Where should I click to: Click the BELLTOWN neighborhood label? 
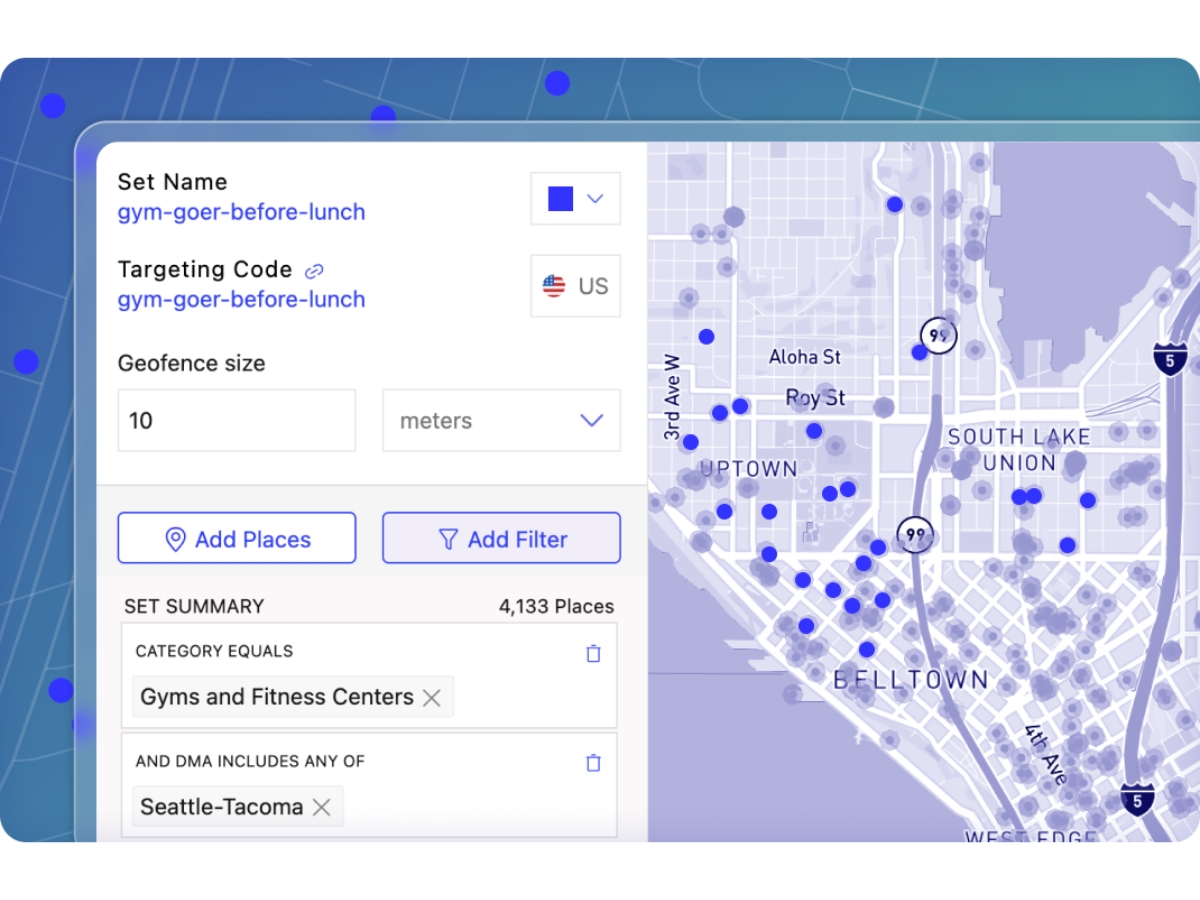click(911, 680)
